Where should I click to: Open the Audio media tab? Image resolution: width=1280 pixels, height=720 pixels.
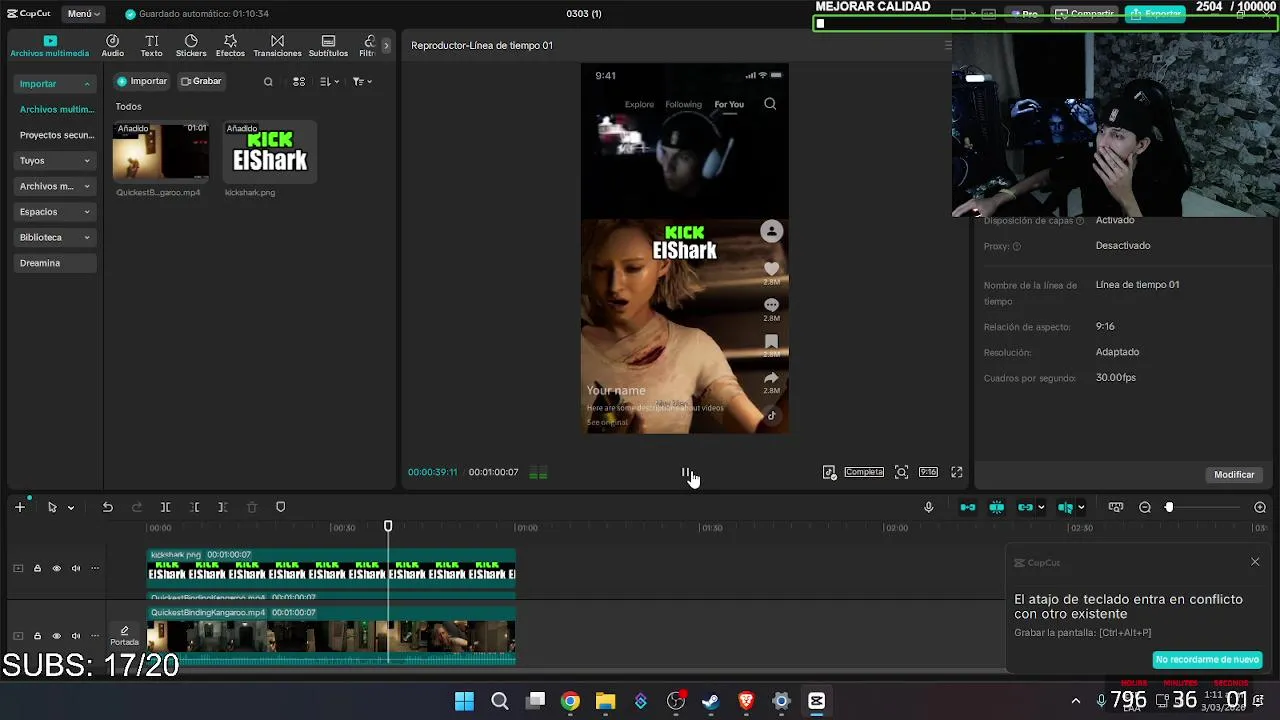tap(112, 46)
